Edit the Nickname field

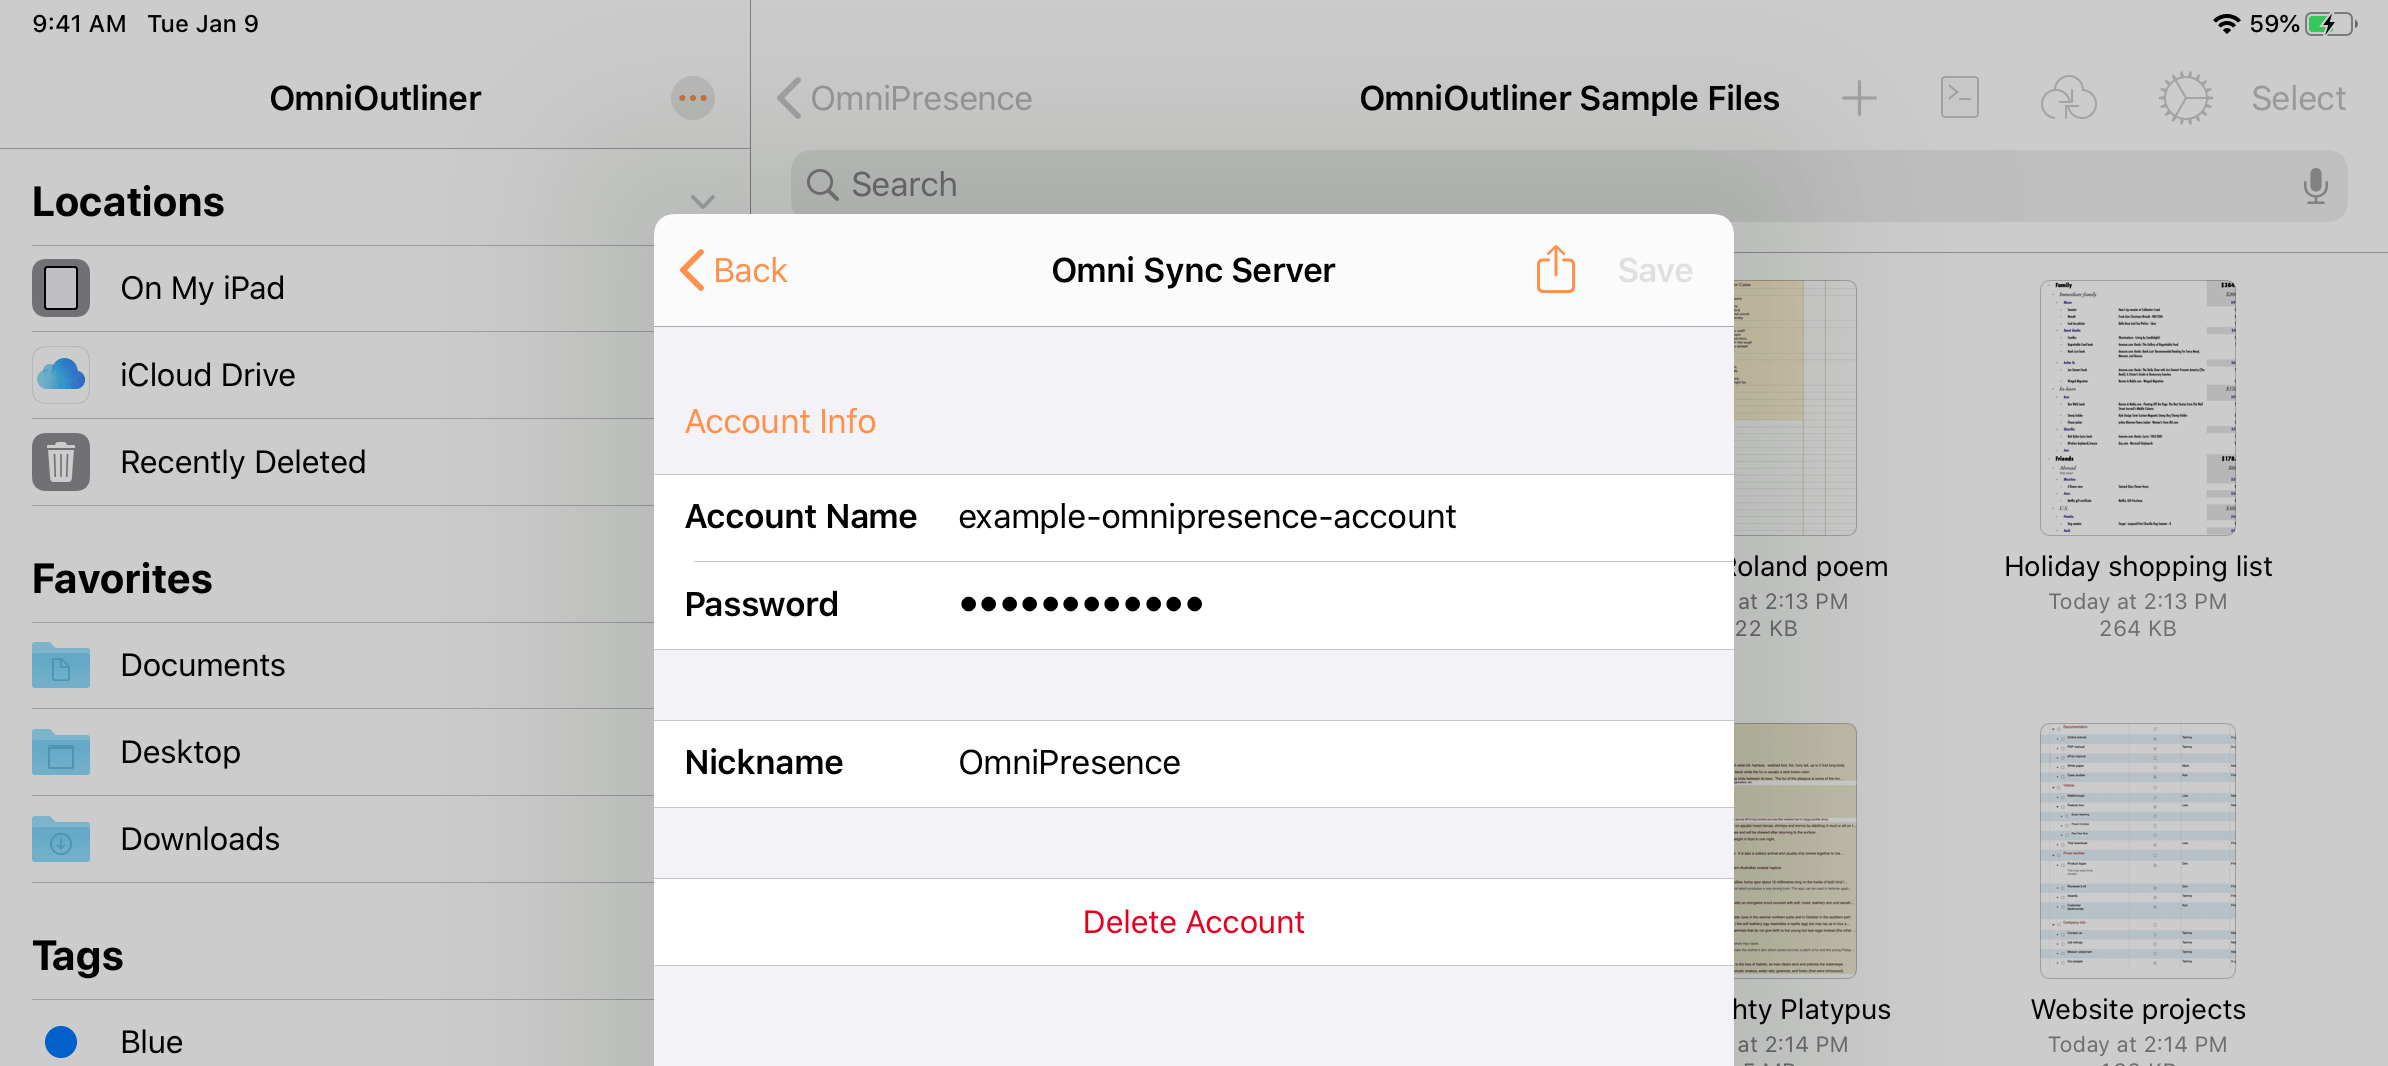click(1194, 763)
